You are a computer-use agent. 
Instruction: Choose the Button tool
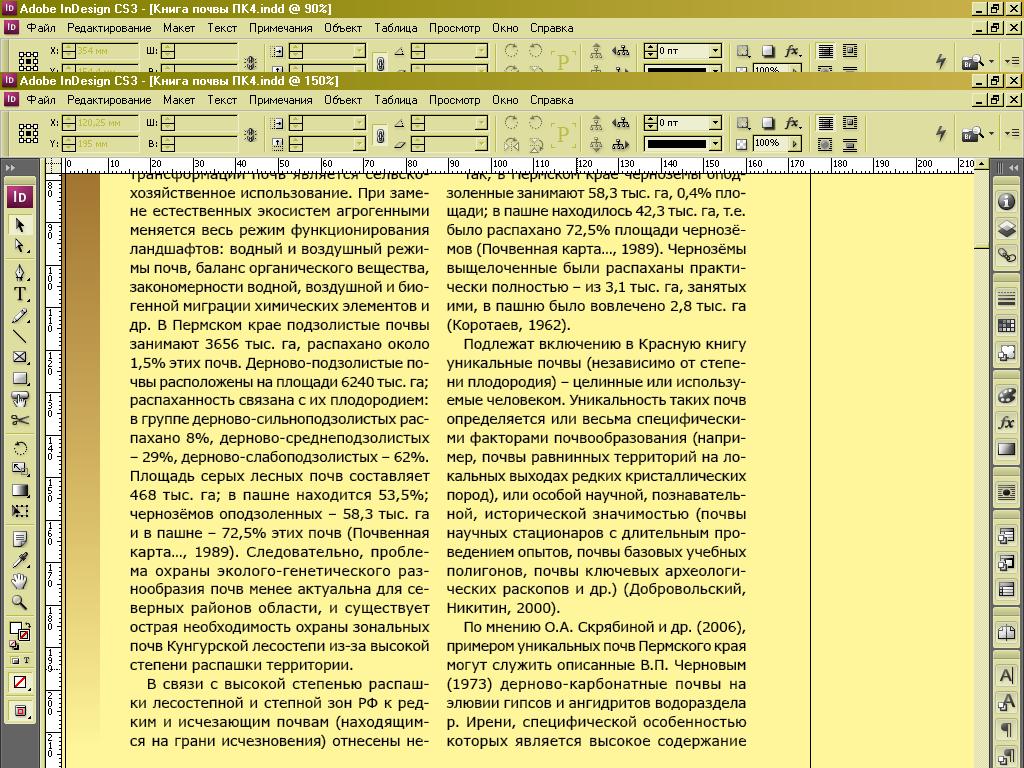[20, 399]
